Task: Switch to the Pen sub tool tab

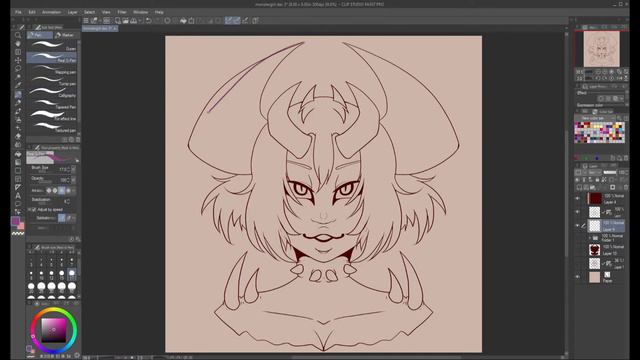Action: 40,35
